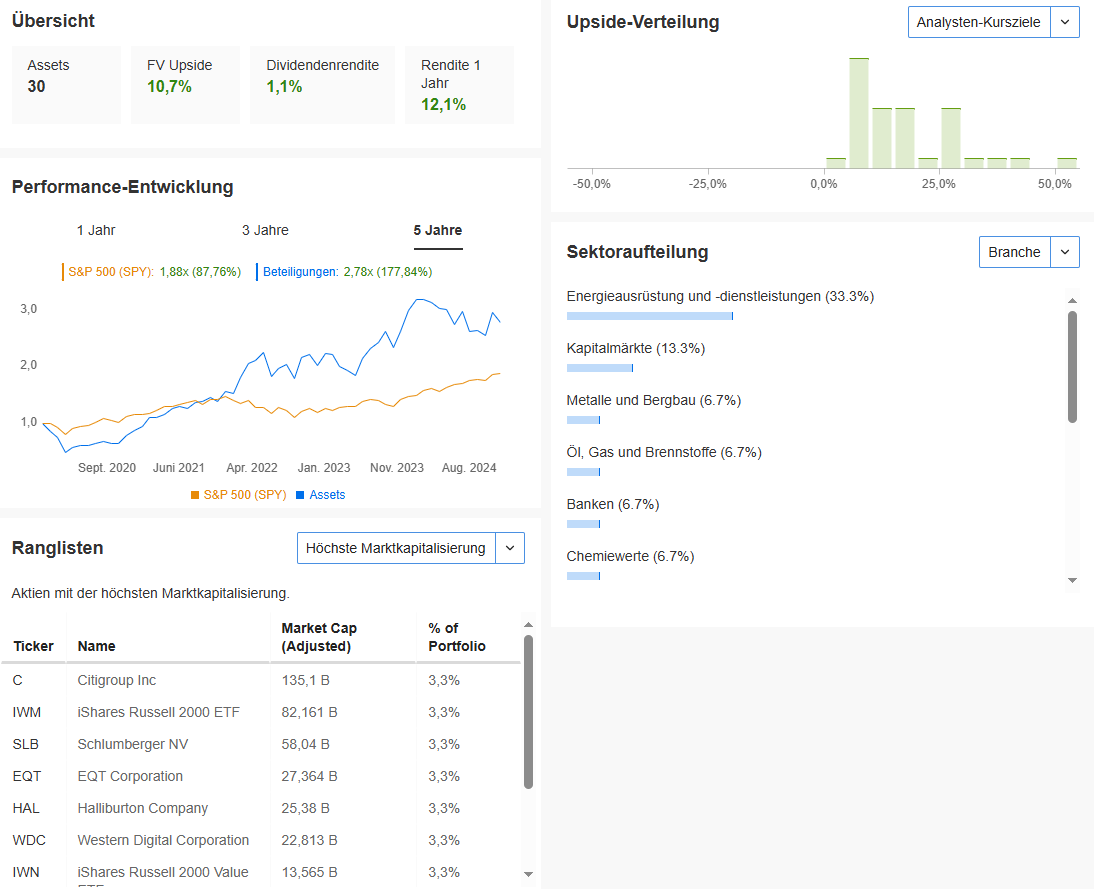Screen dimensions: 1094x889
Task: Select the 5 Jahre performance tab
Action: [x=437, y=230]
